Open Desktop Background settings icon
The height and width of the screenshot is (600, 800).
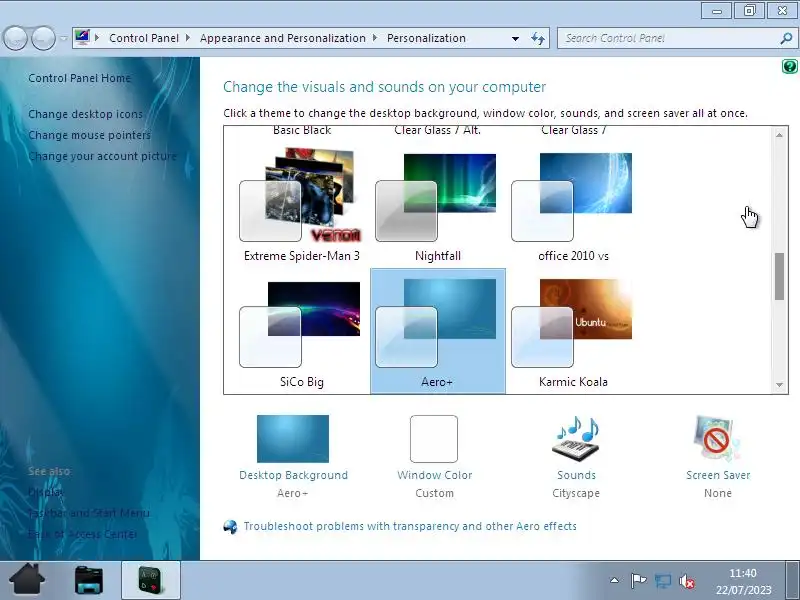293,439
